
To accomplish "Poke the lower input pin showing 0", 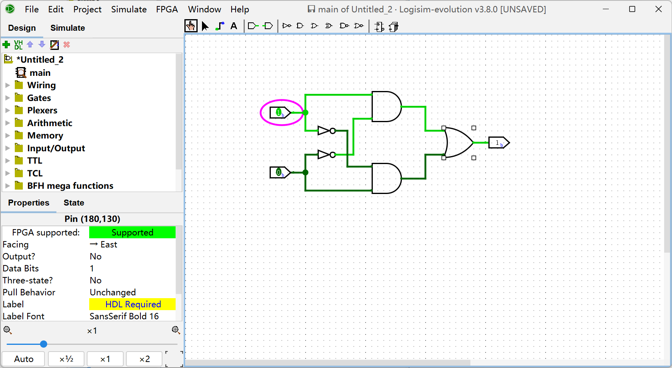I will (x=279, y=172).
